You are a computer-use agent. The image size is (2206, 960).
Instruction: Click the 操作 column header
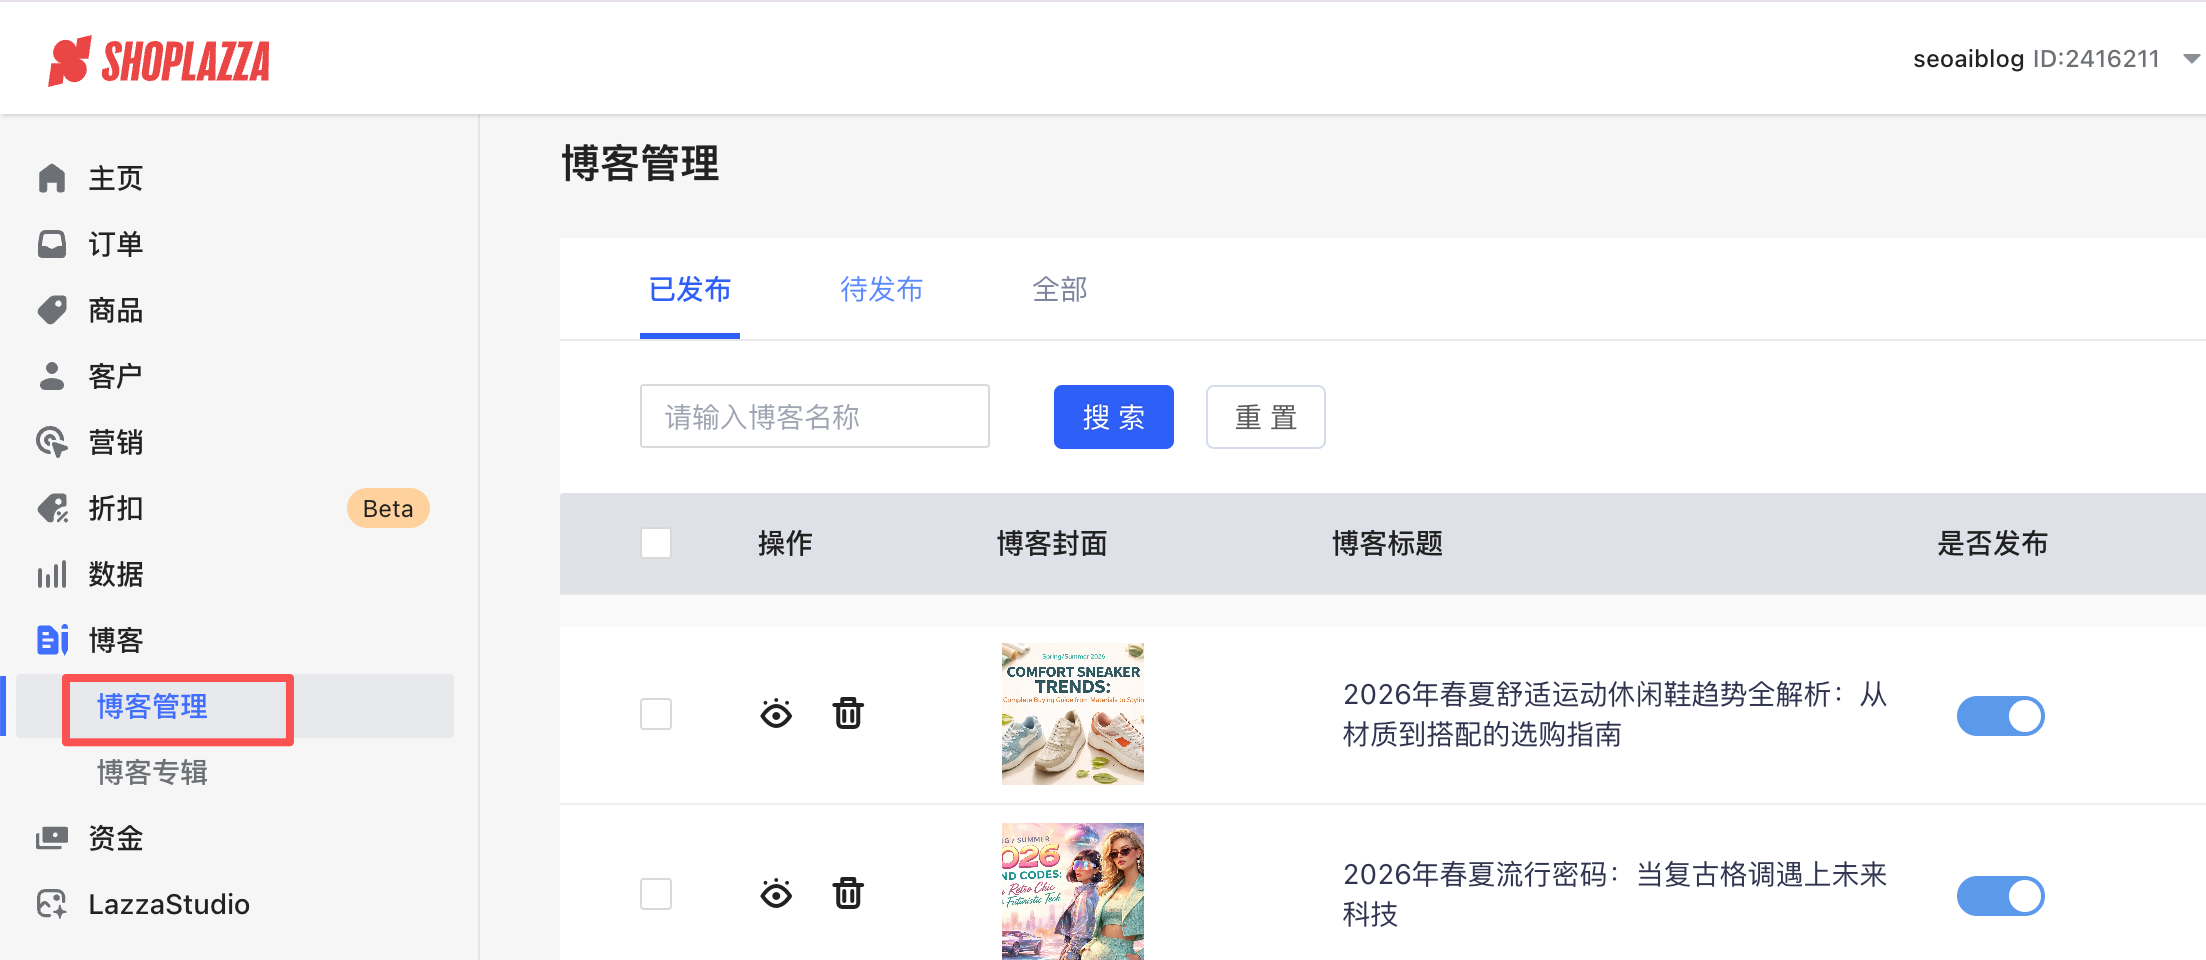785,543
